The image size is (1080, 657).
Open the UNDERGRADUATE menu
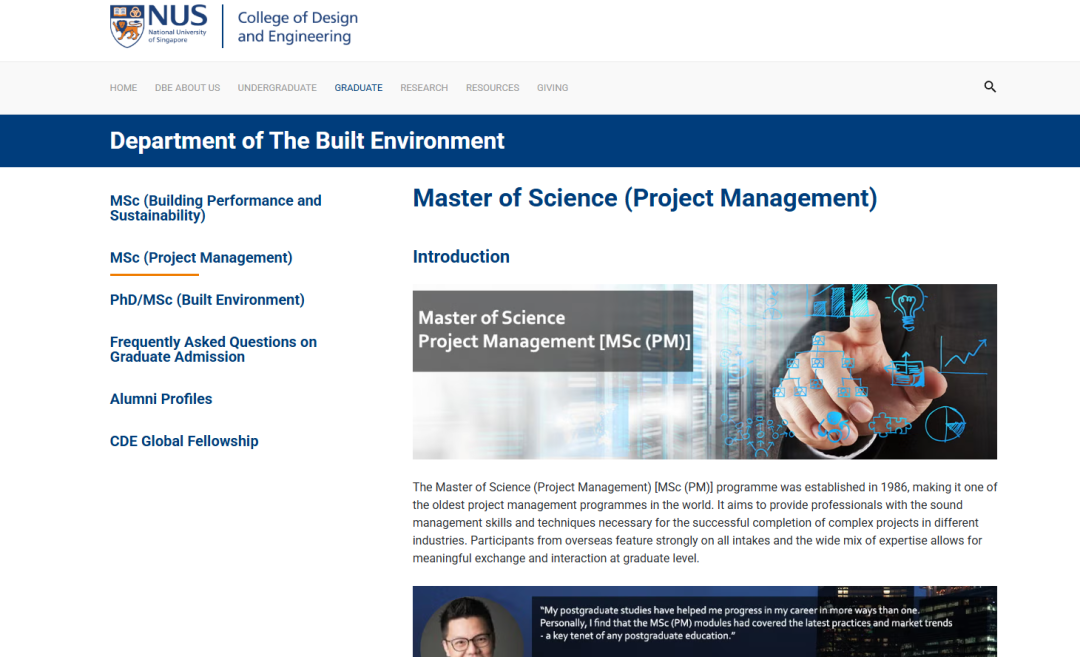[x=277, y=88]
